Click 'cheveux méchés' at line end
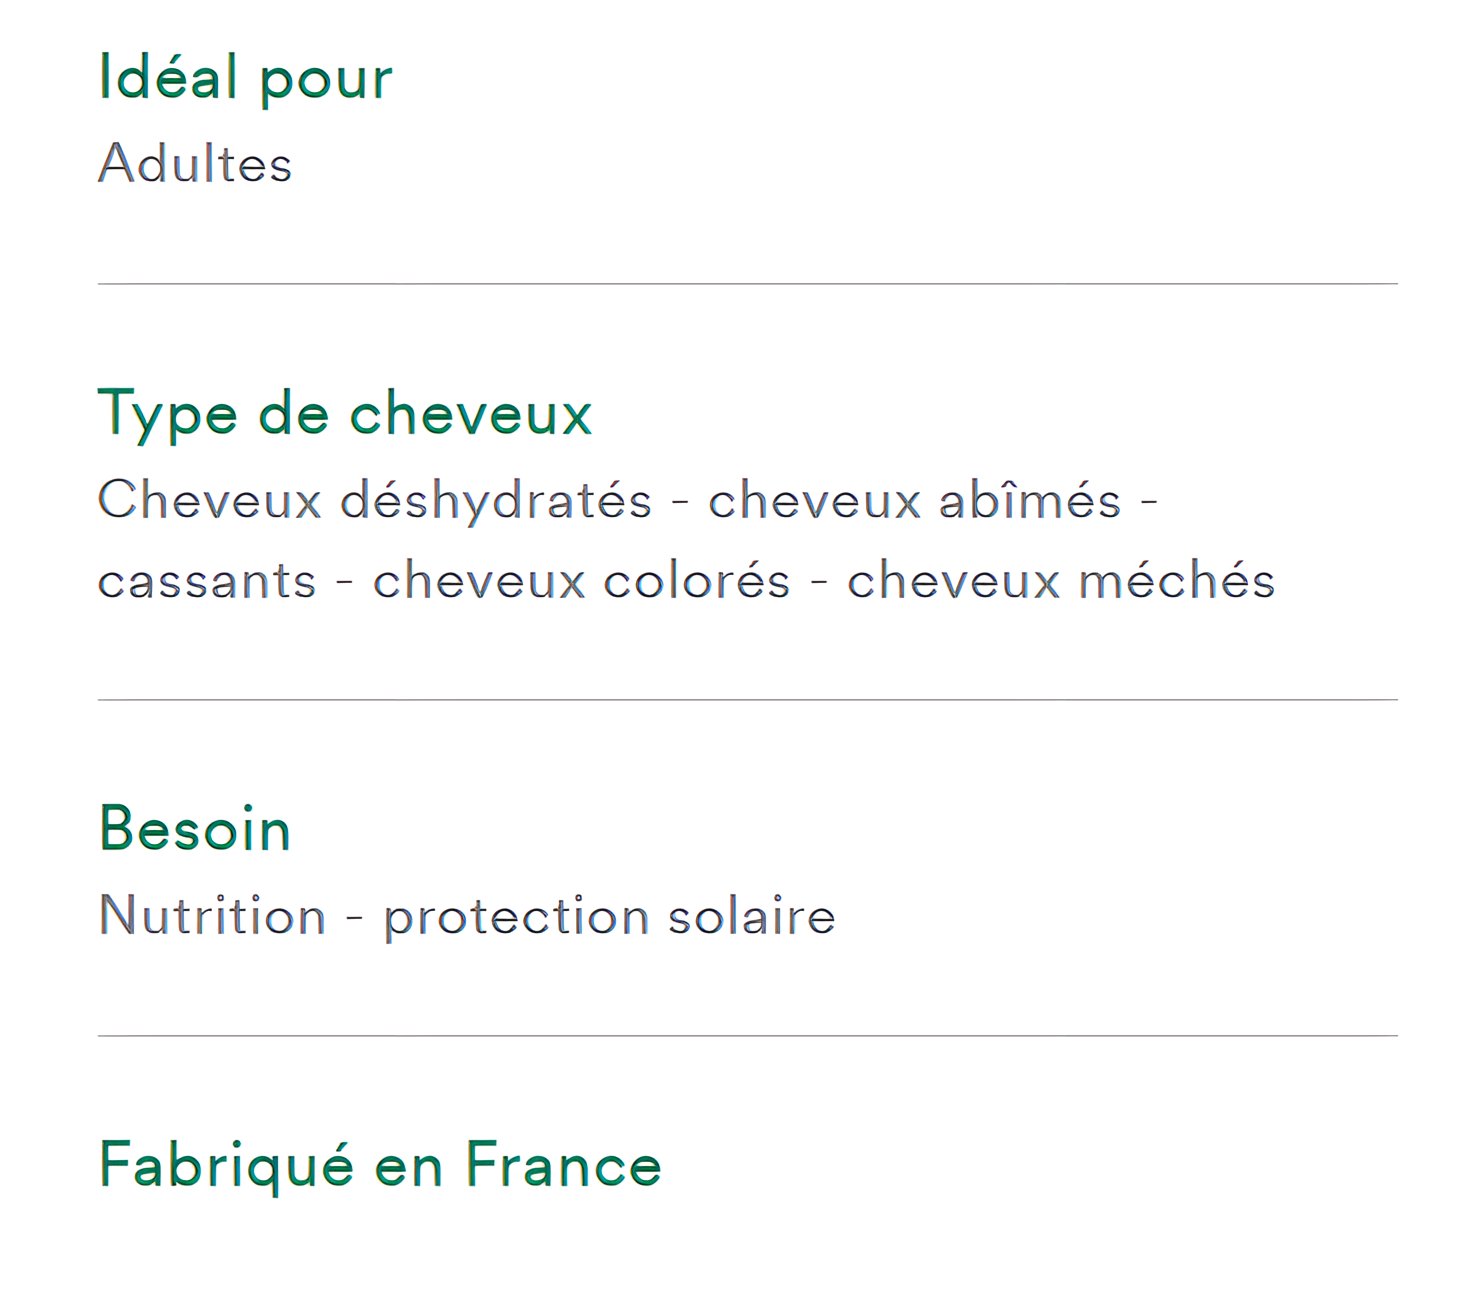 [1060, 582]
